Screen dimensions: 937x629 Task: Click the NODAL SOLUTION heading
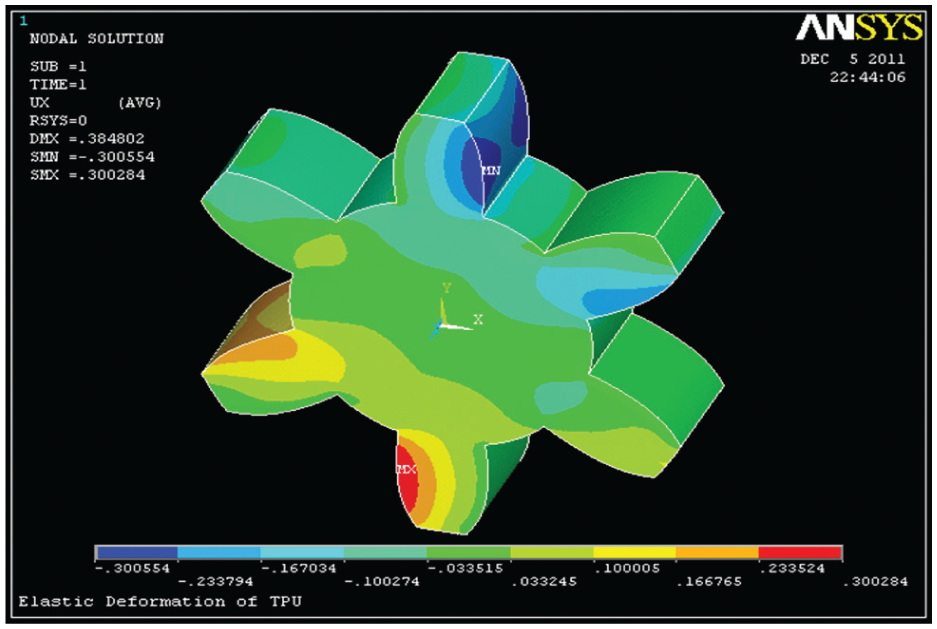coord(97,39)
